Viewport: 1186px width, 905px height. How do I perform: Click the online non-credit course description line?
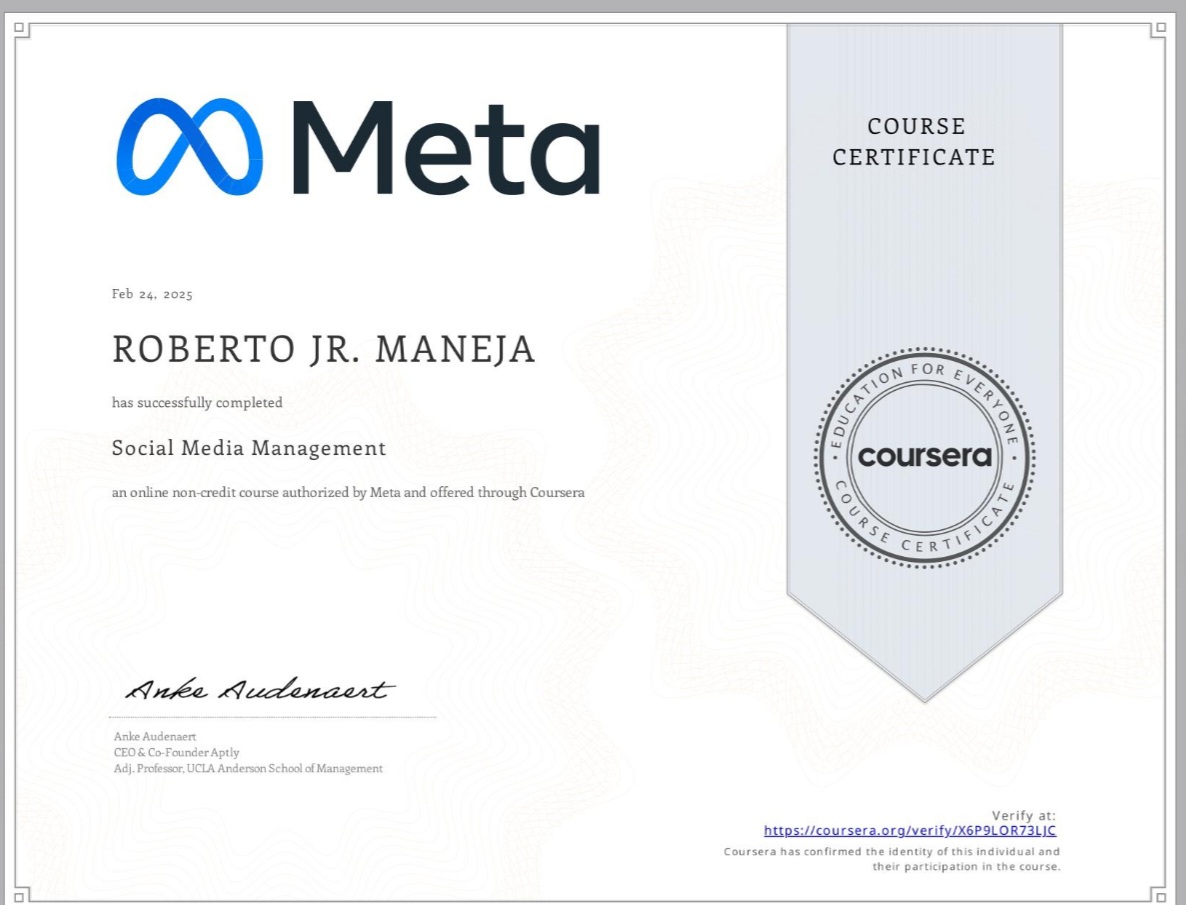[x=348, y=493]
